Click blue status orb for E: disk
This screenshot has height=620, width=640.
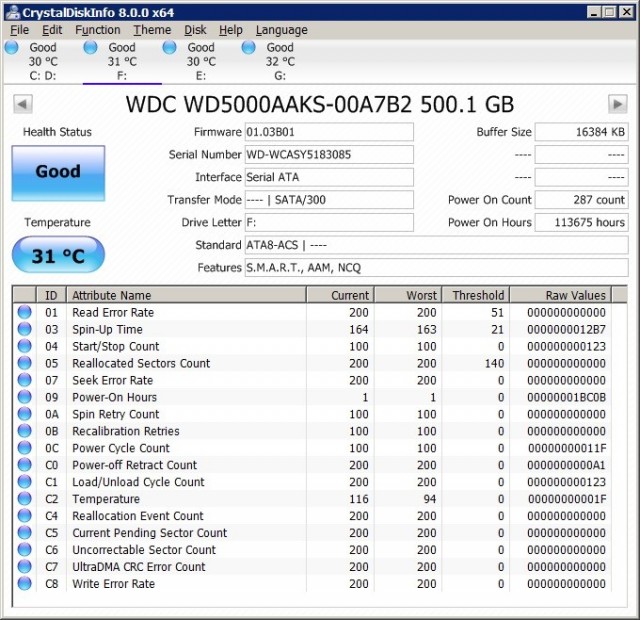pyautogui.click(x=169, y=47)
